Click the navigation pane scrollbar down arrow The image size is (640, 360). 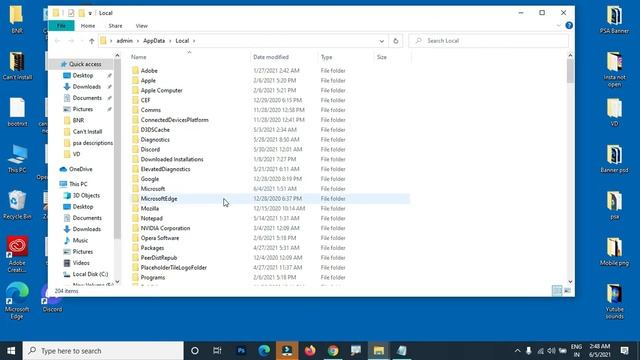pyautogui.click(x=118, y=282)
